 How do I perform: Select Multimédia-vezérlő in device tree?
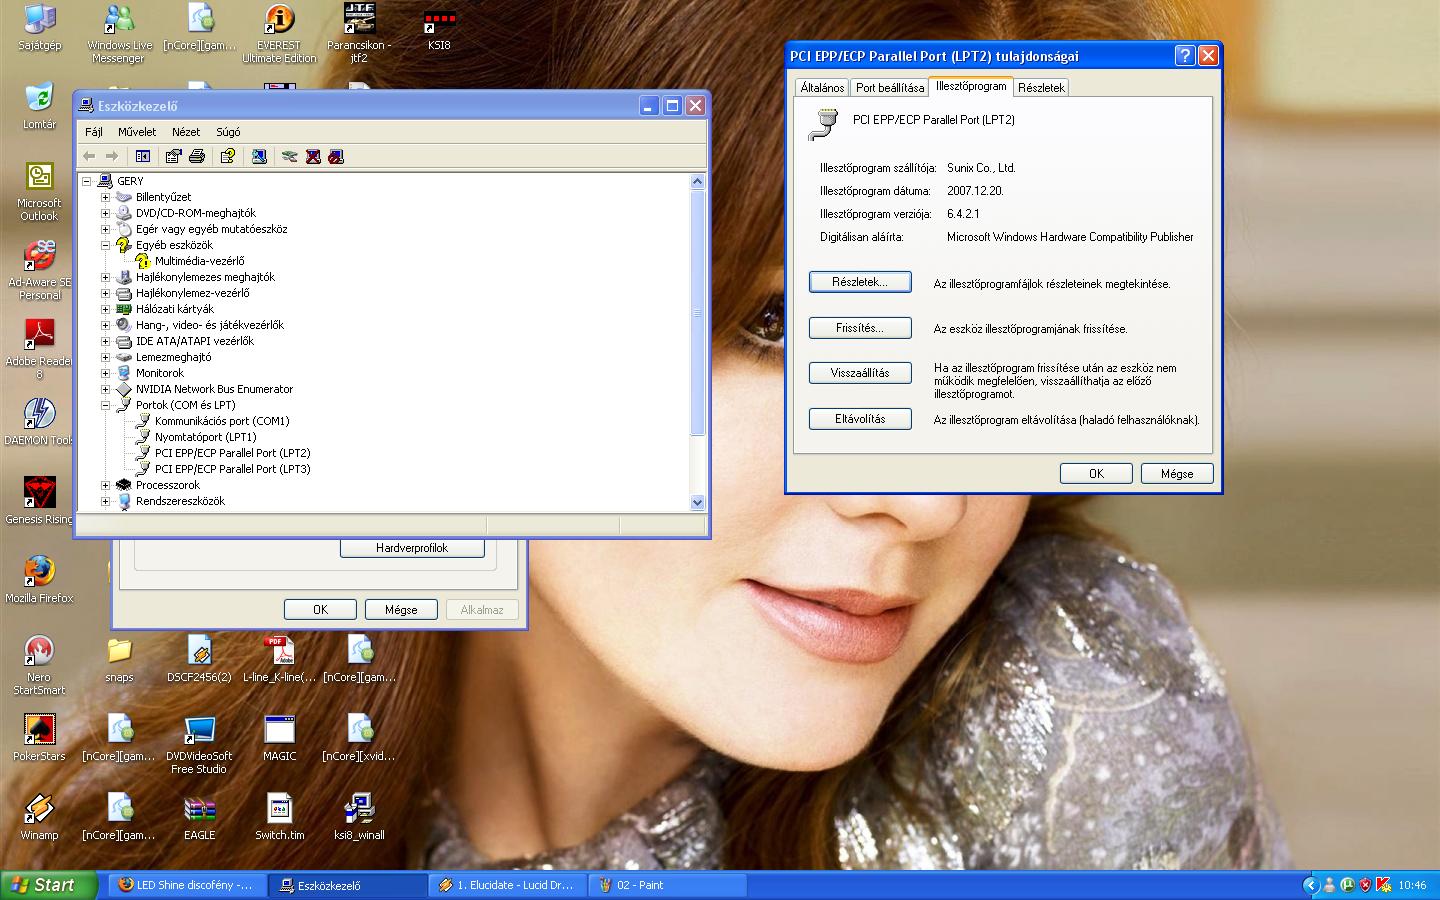199,261
